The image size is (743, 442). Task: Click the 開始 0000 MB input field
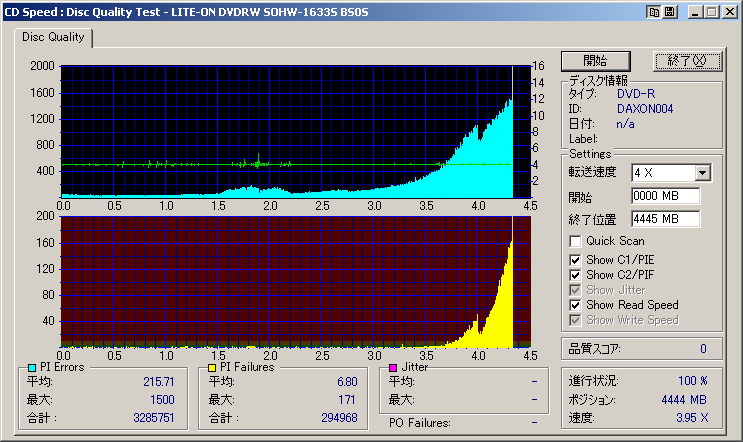(x=665, y=196)
